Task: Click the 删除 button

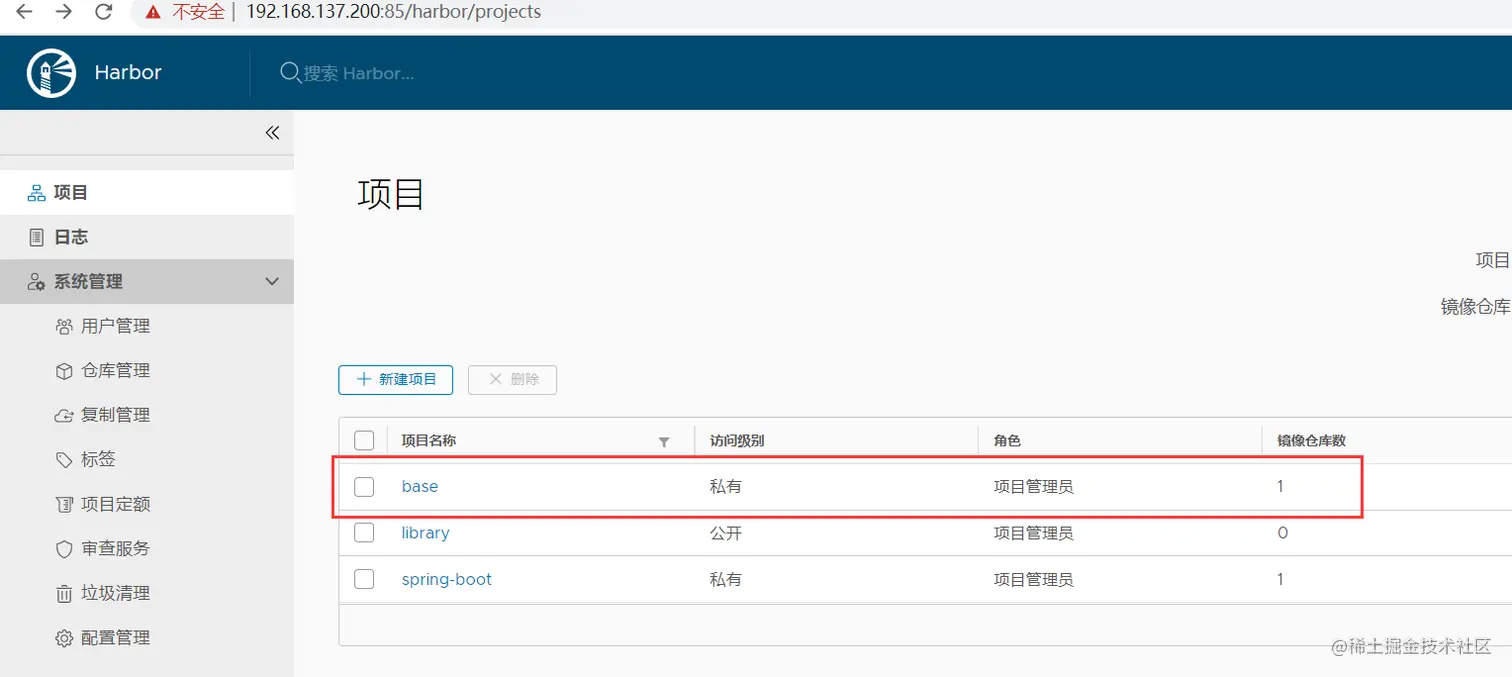Action: 512,380
